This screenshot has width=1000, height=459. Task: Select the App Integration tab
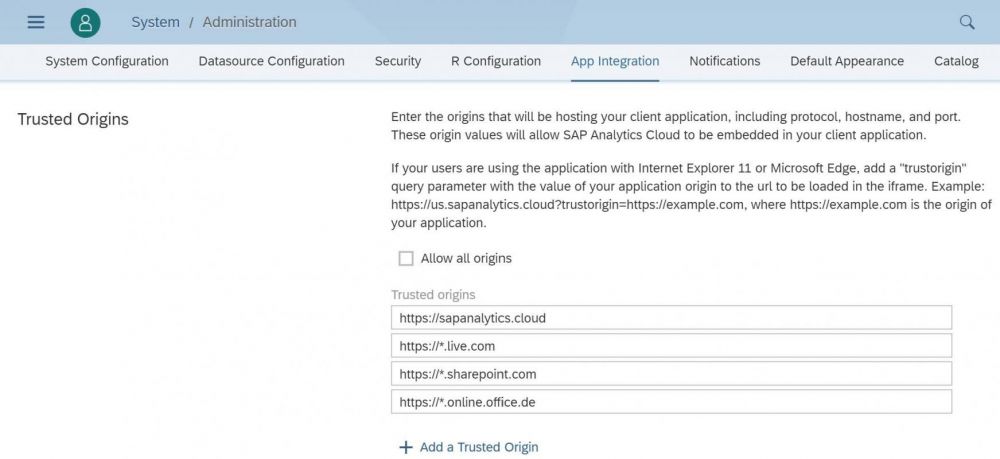tap(615, 61)
